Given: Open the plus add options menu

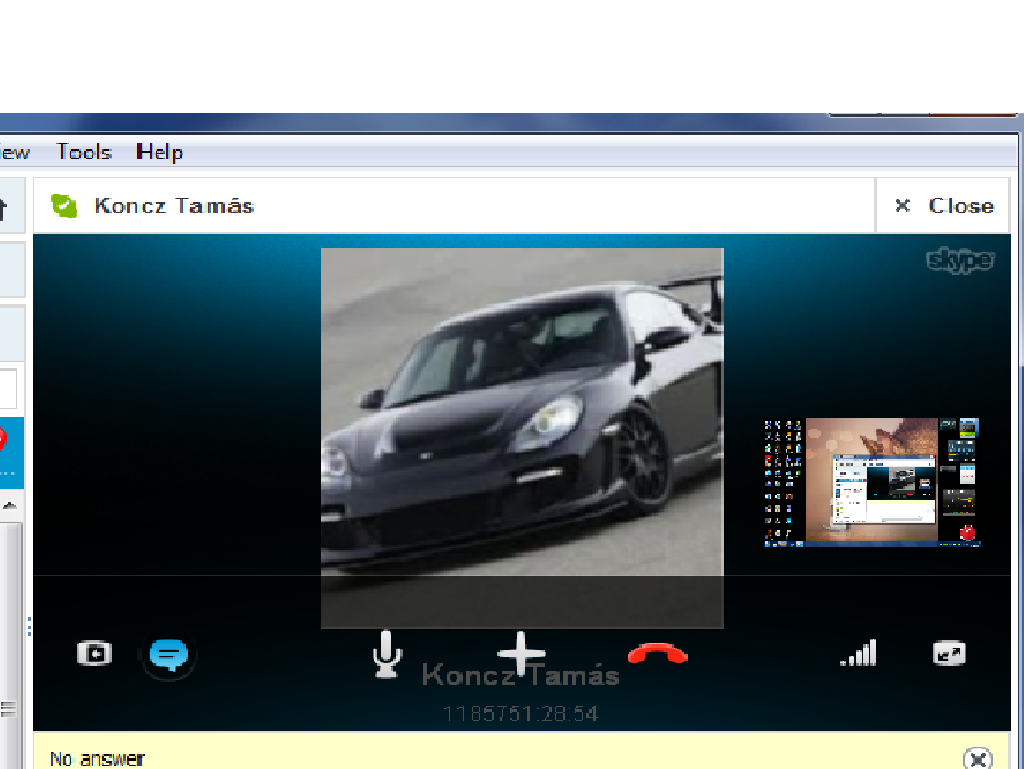Looking at the screenshot, I should pyautogui.click(x=522, y=654).
